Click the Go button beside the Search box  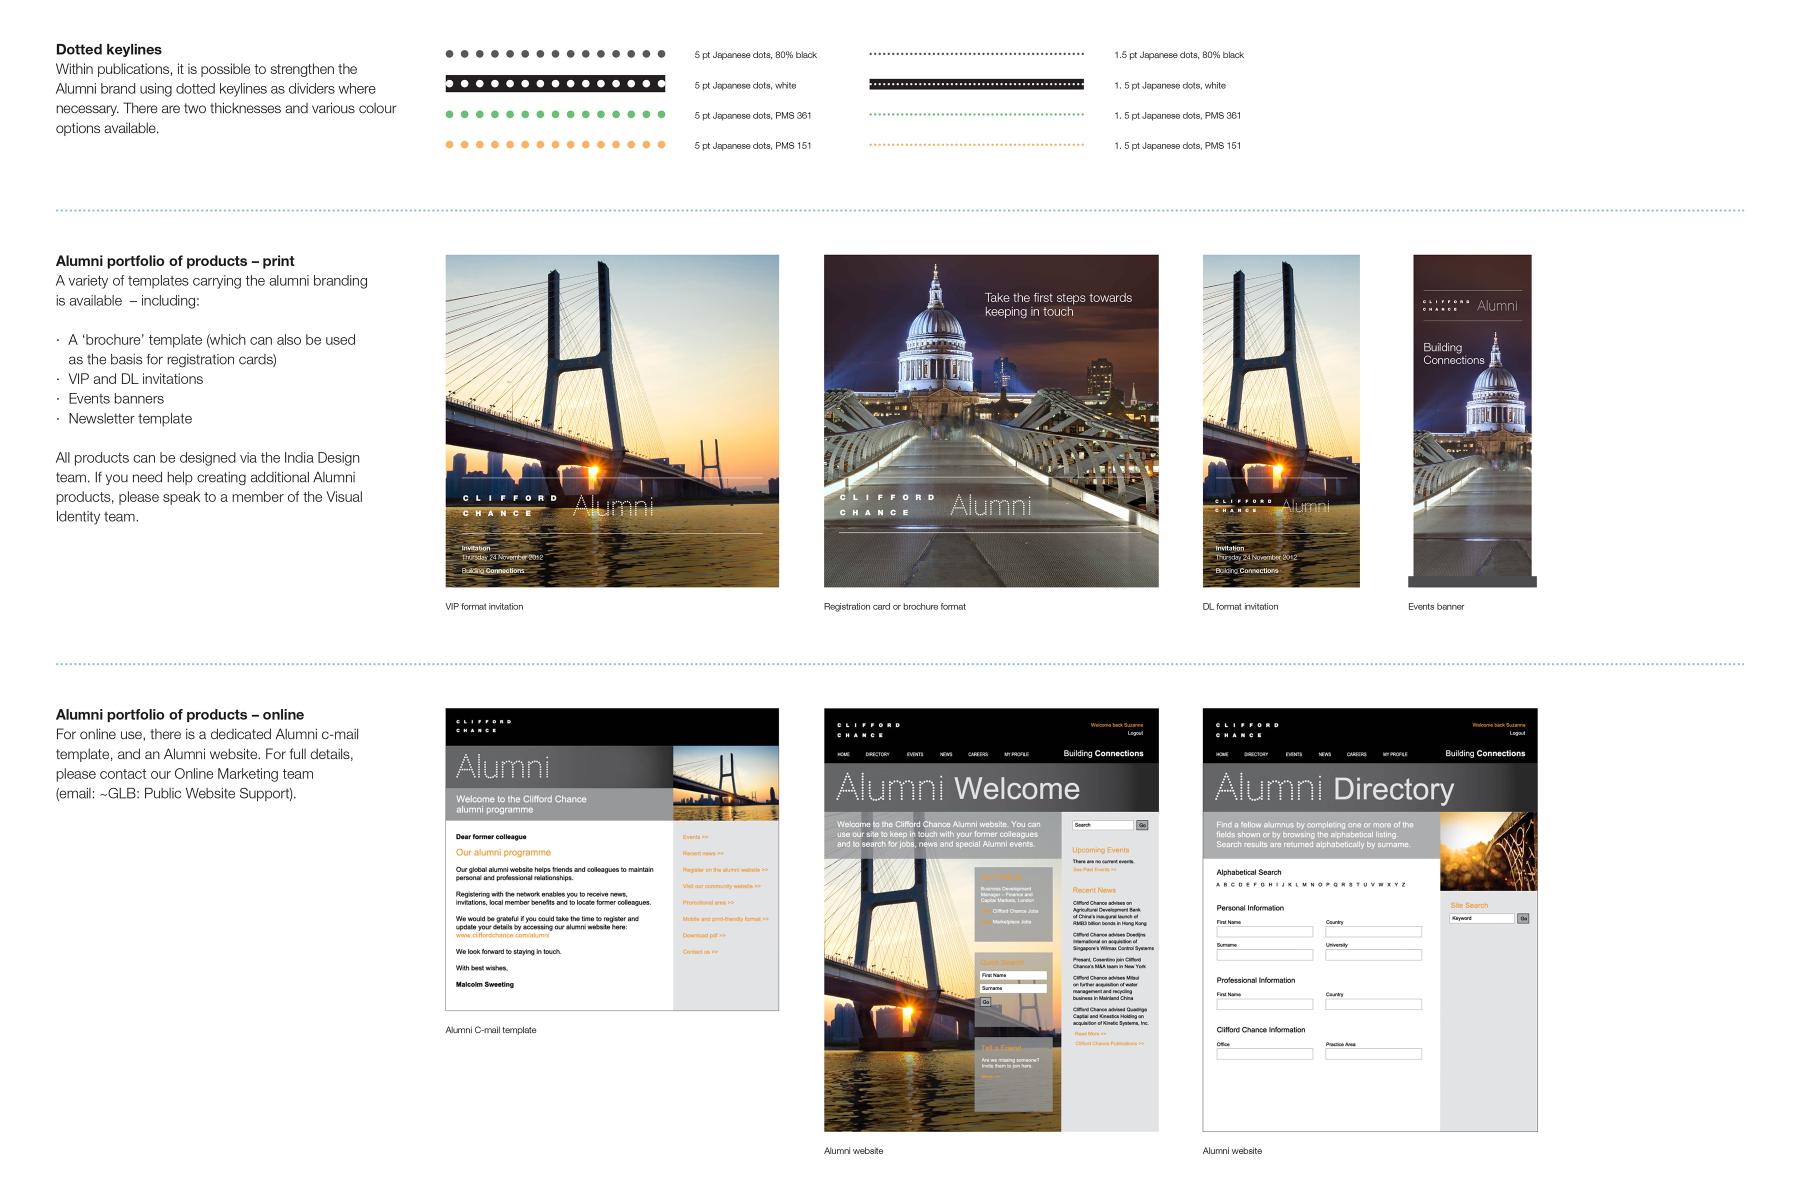1143,825
